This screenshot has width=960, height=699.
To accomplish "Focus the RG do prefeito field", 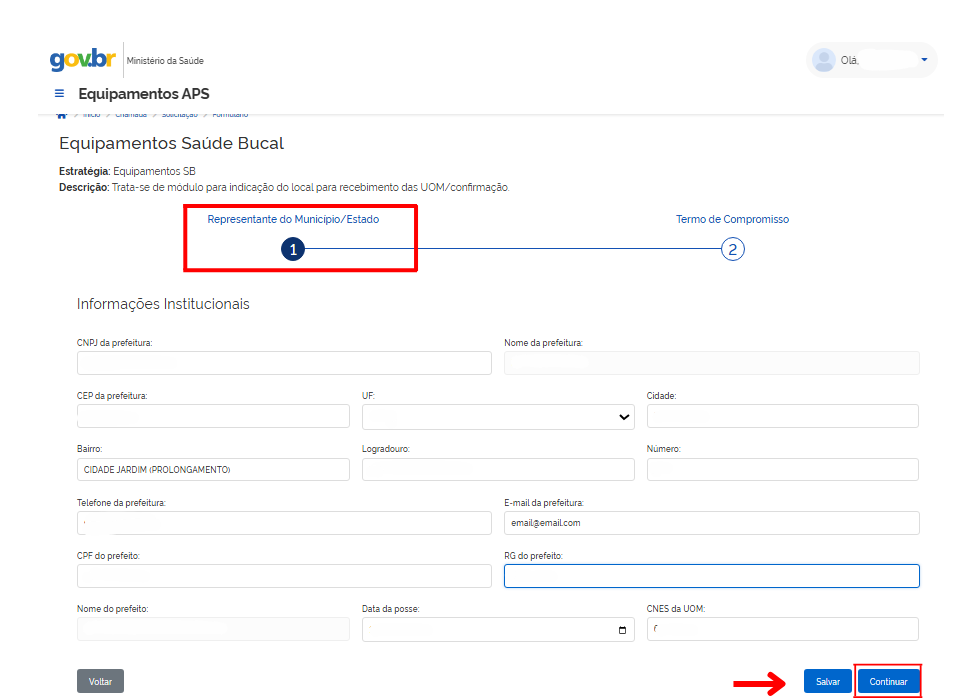I will (711, 576).
